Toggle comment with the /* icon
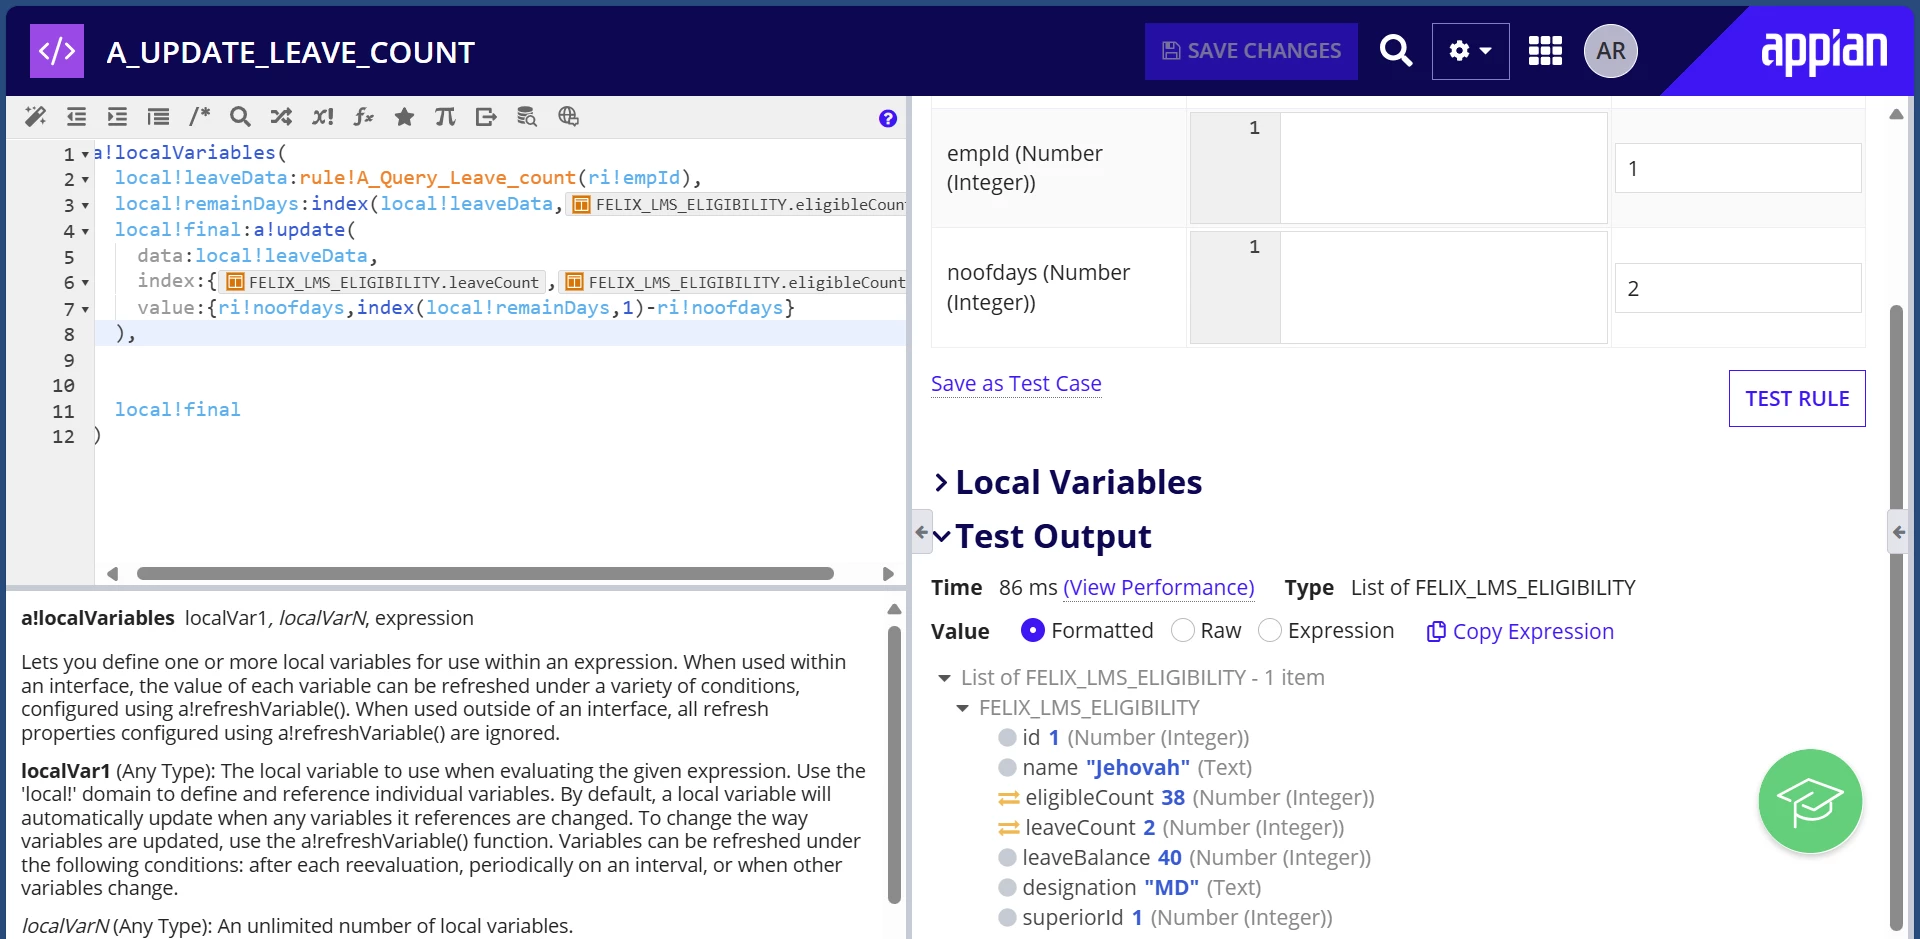The width and height of the screenshot is (1920, 939). [x=199, y=117]
